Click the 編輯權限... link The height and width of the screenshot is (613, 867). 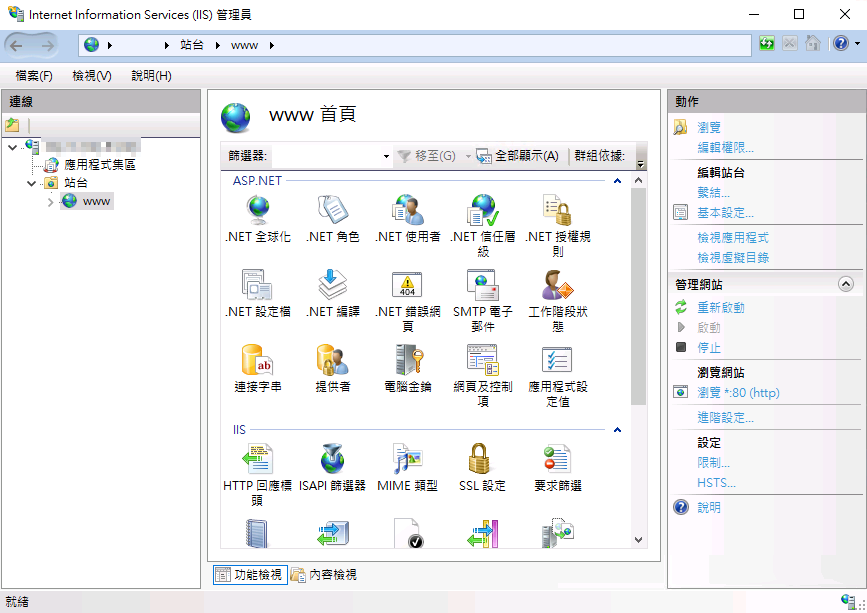[x=725, y=148]
